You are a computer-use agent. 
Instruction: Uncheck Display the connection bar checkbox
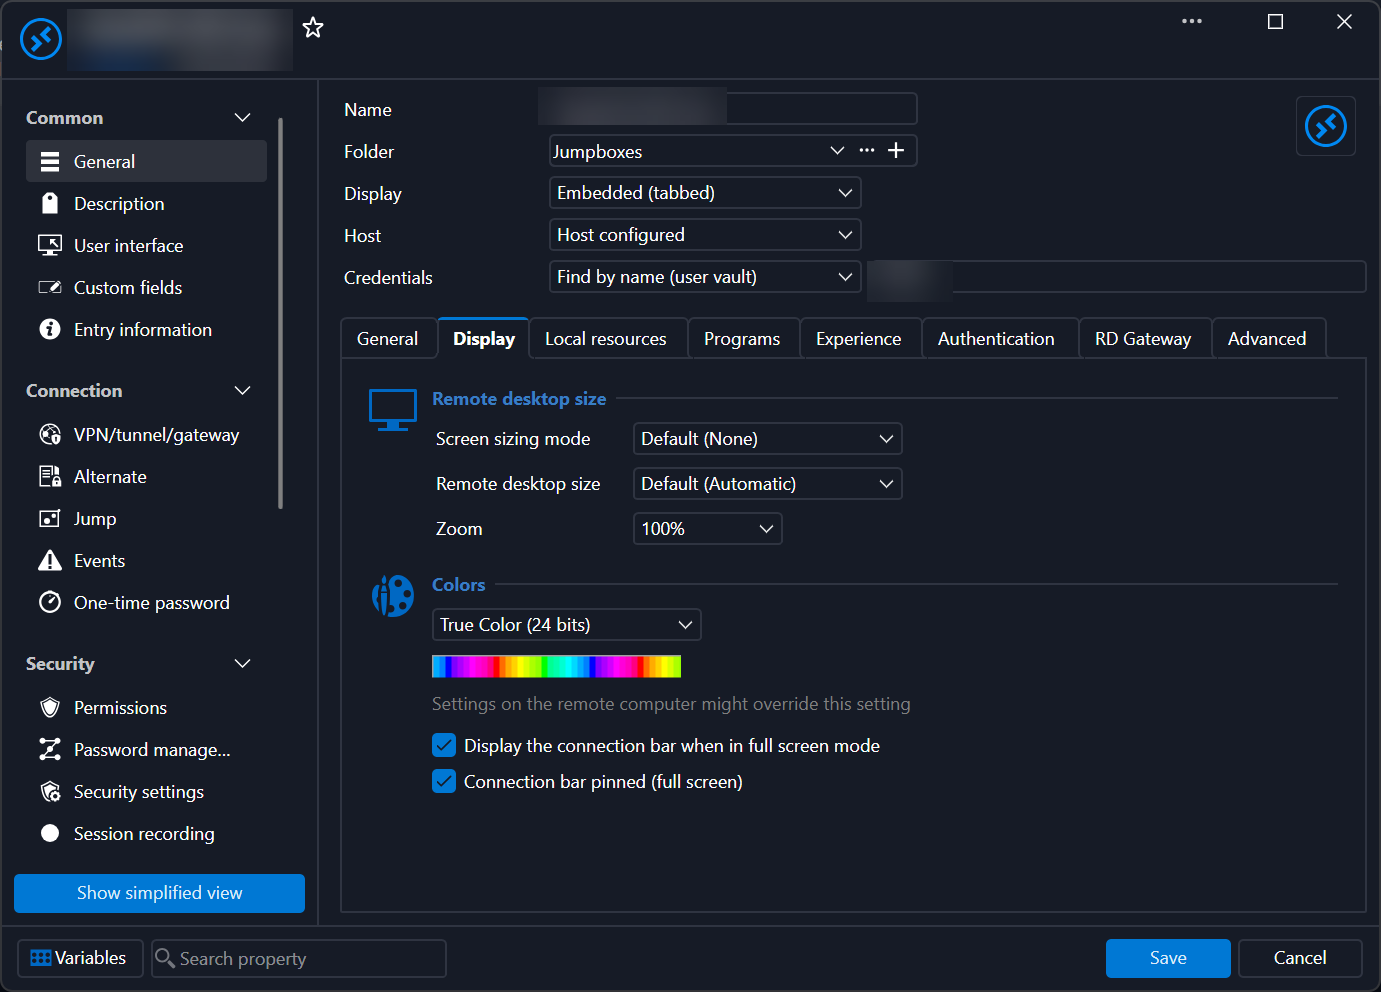point(444,746)
